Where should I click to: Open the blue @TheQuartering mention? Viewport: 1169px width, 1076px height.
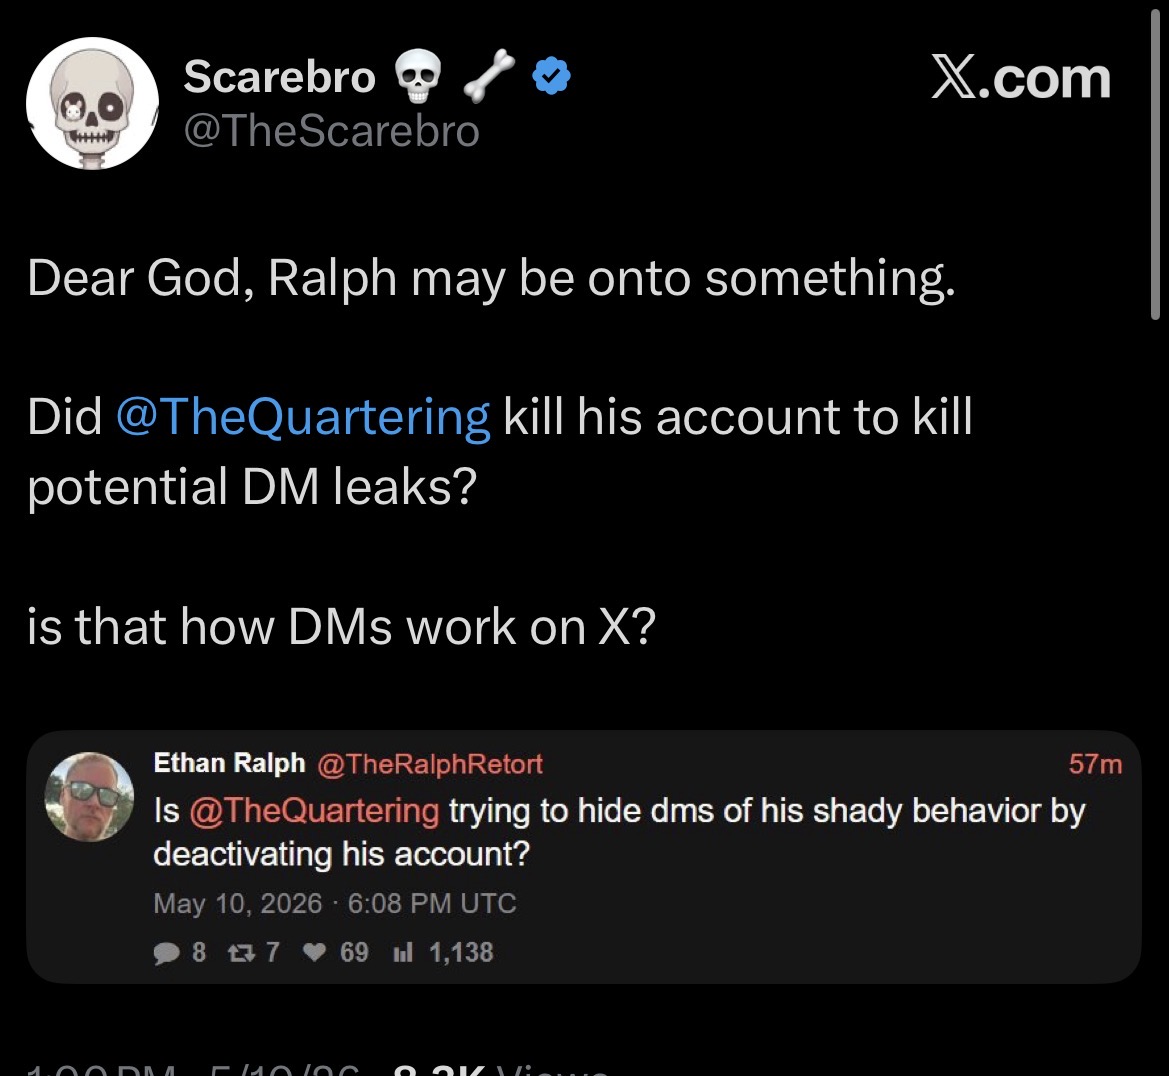[x=303, y=417]
